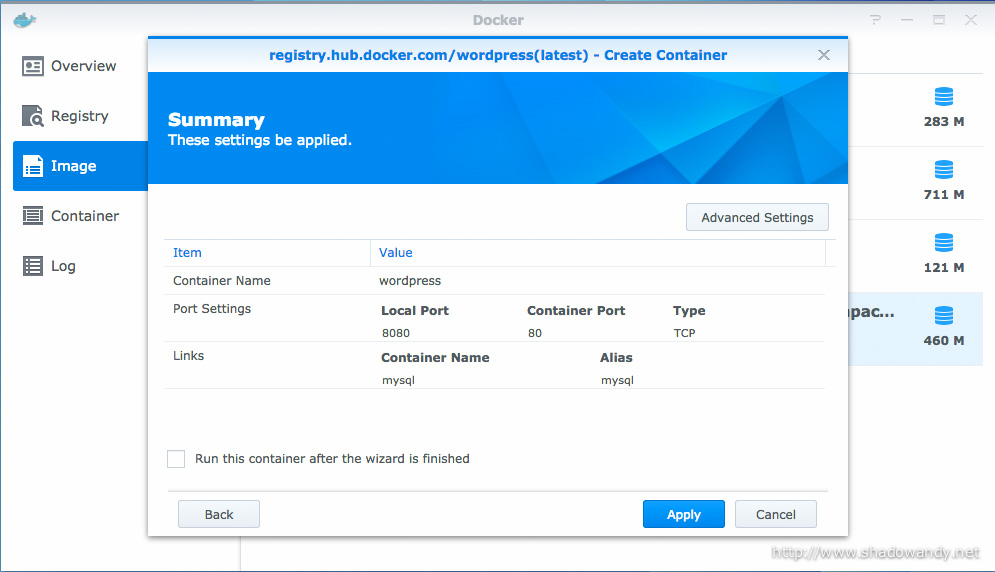Click the Container Port column label
The width and height of the screenshot is (995, 572).
tap(576, 310)
